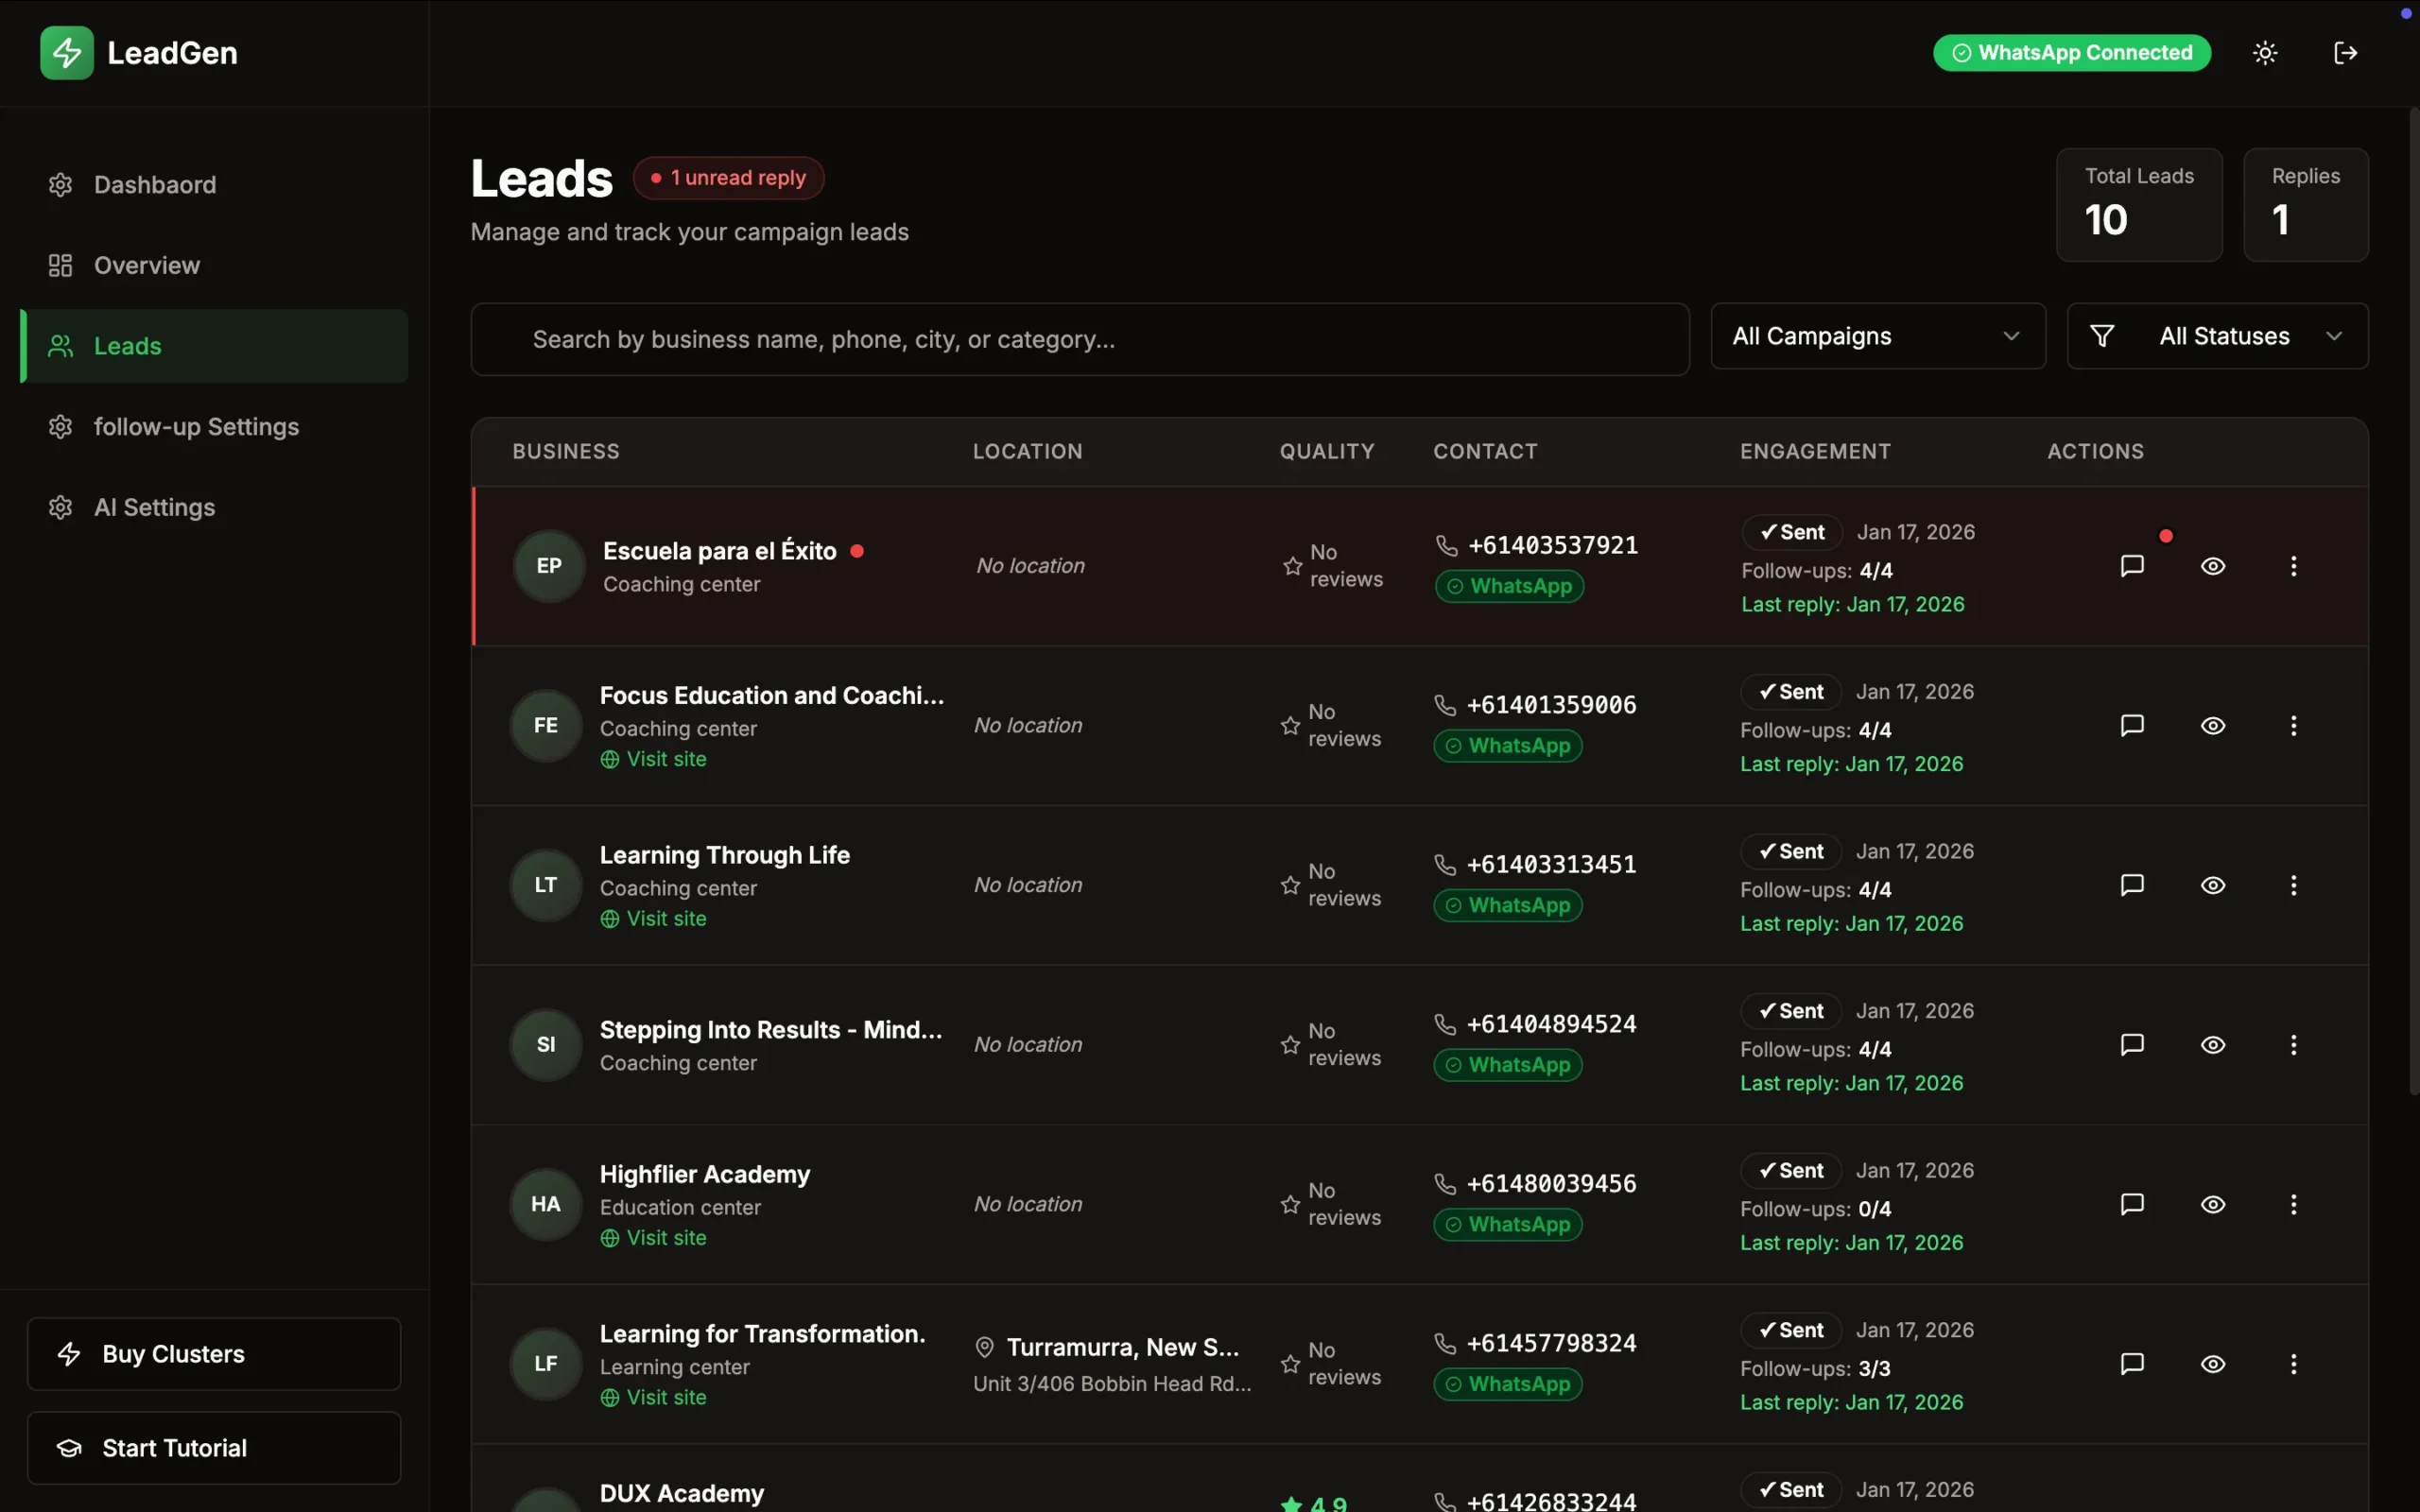Click eye icon for Highflier Academy row

(2212, 1204)
